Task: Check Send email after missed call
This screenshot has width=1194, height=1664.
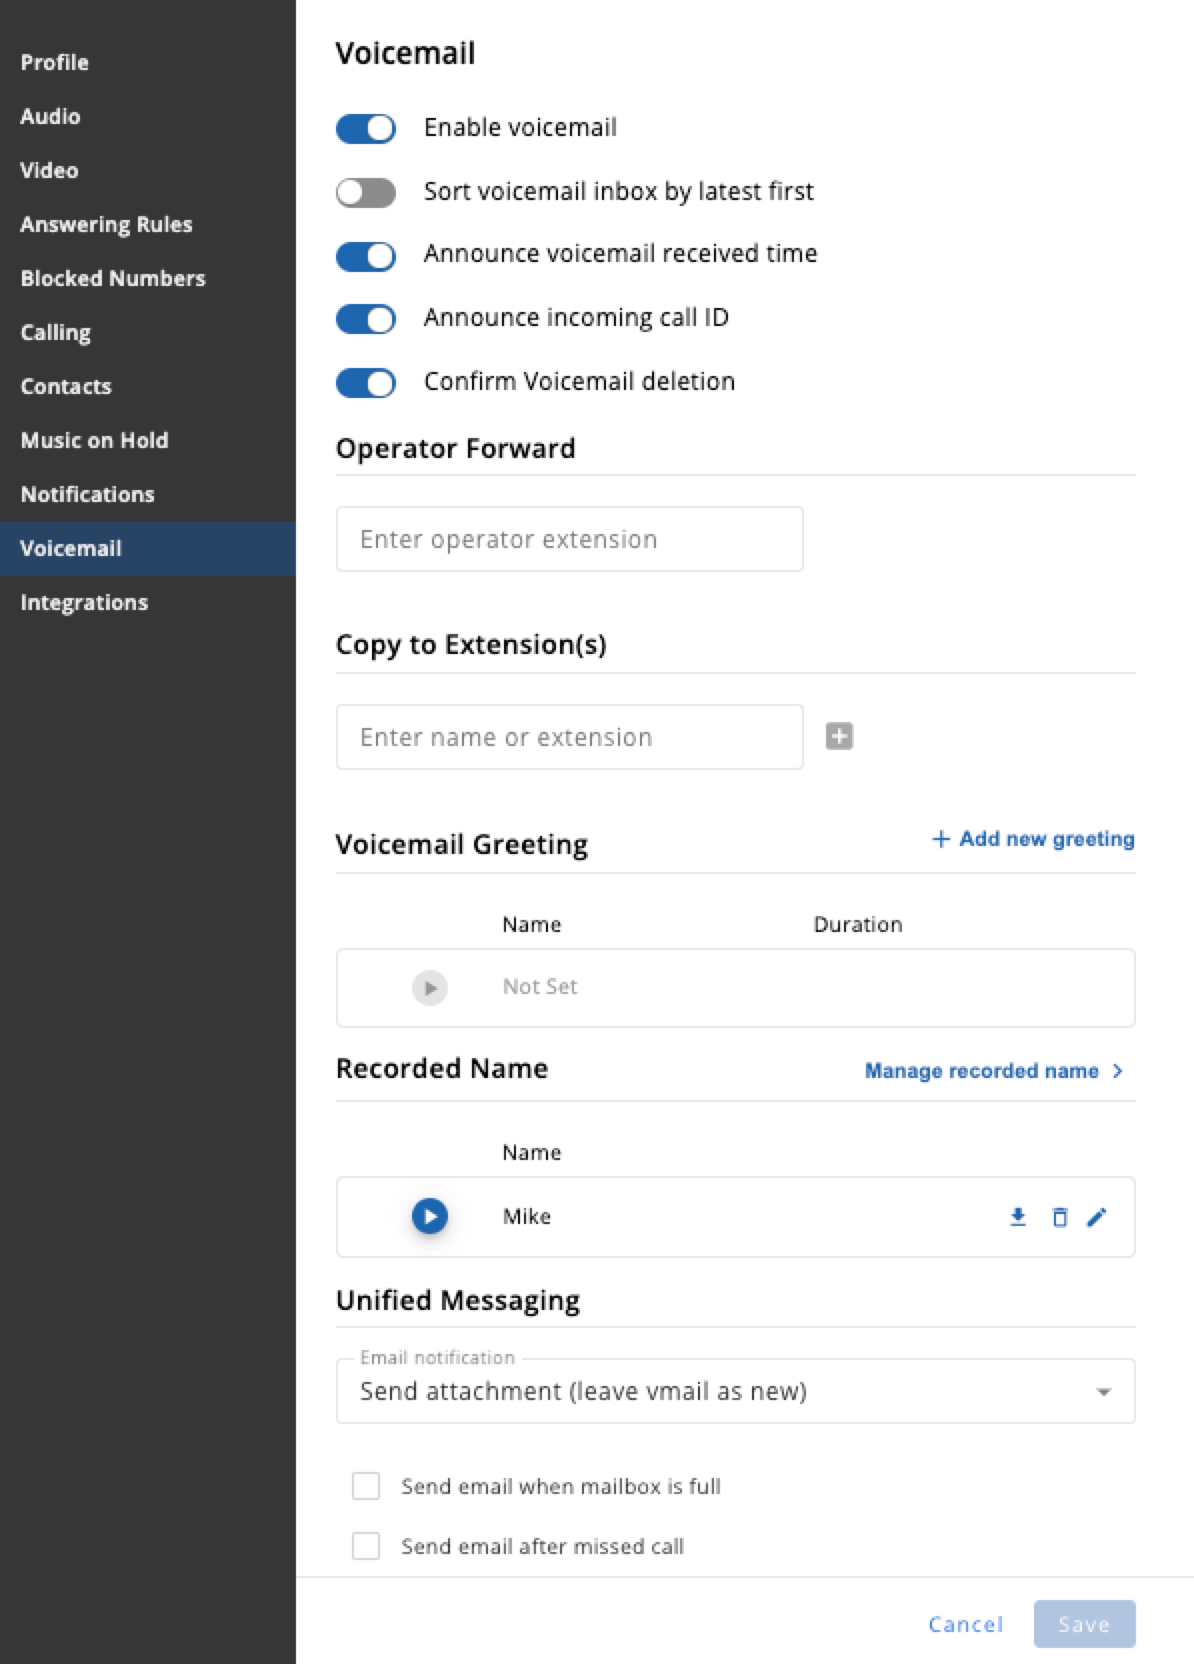Action: point(366,1546)
